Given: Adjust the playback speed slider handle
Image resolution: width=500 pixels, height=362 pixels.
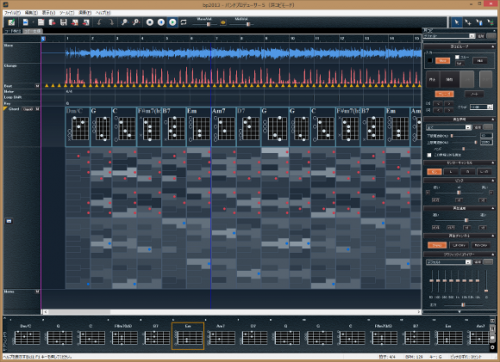Looking at the screenshot, I should (x=466, y=220).
